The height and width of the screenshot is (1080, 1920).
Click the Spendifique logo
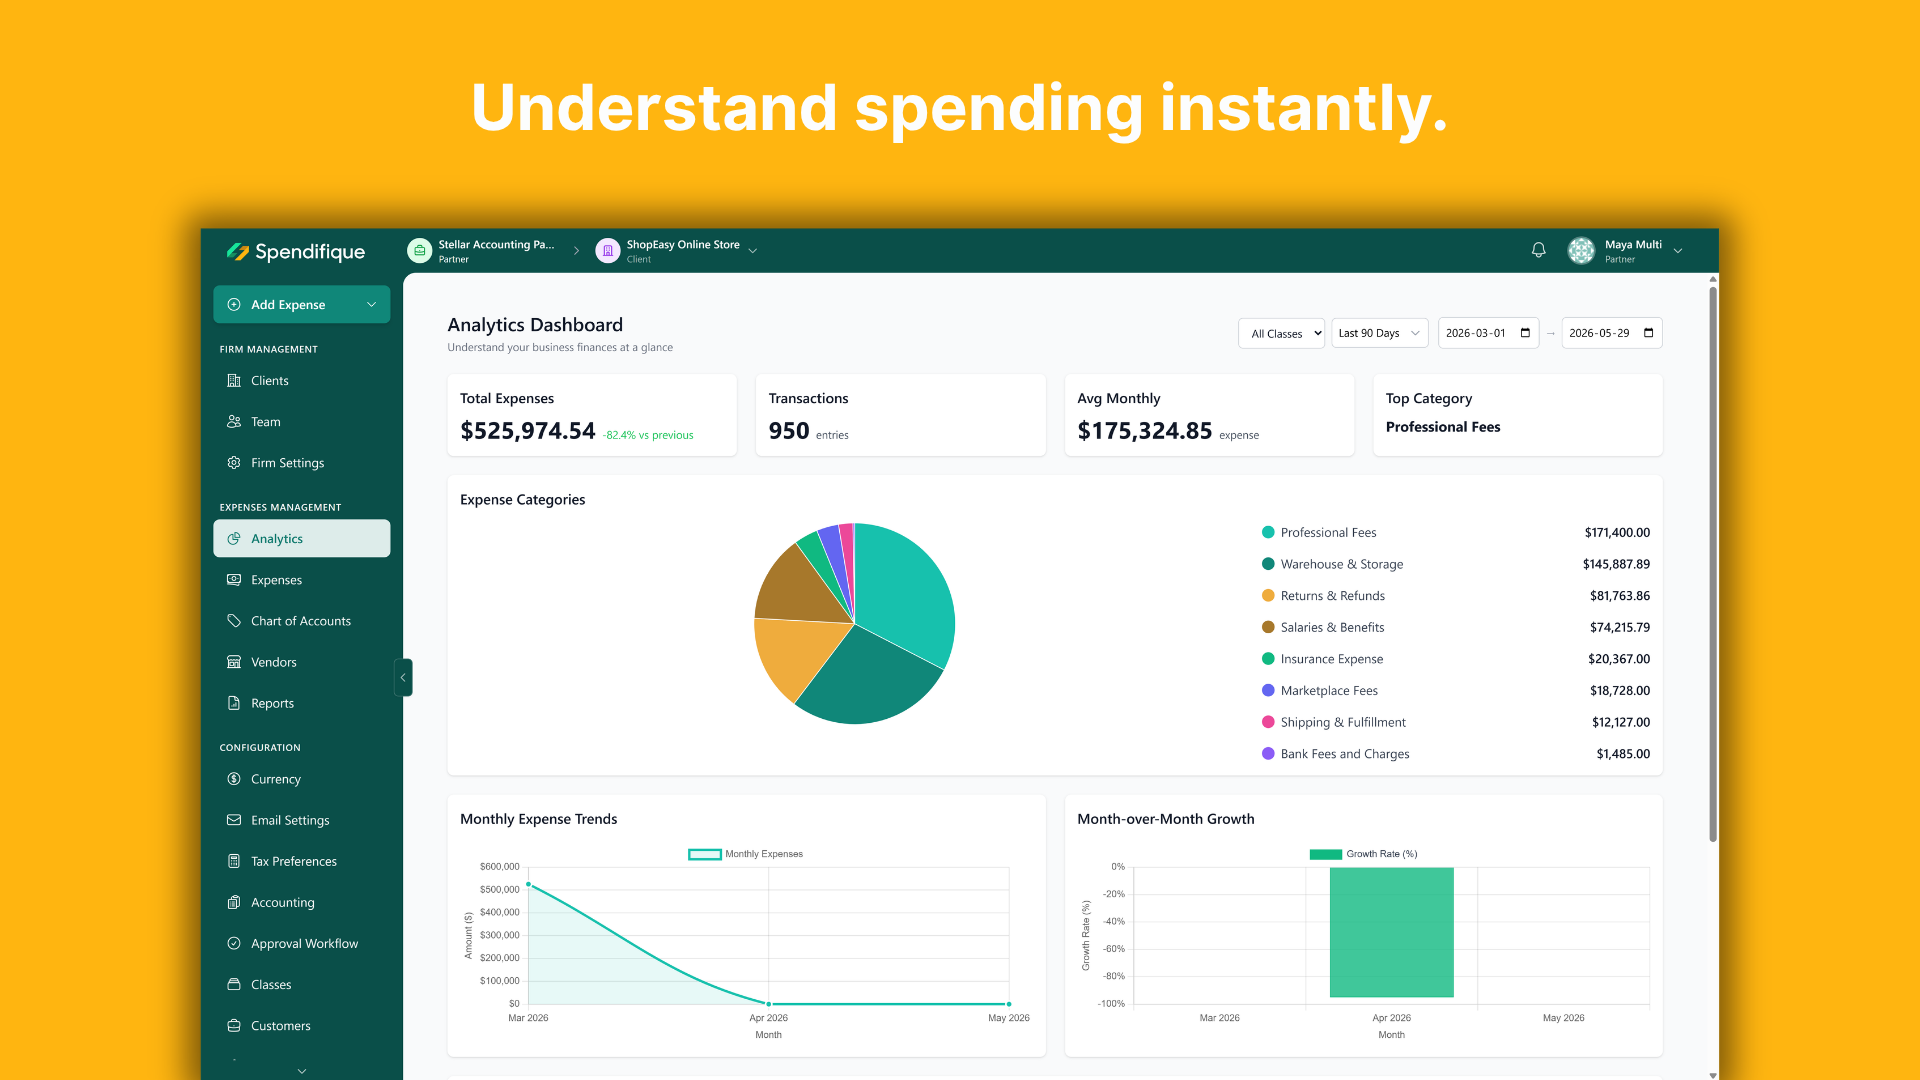(296, 252)
